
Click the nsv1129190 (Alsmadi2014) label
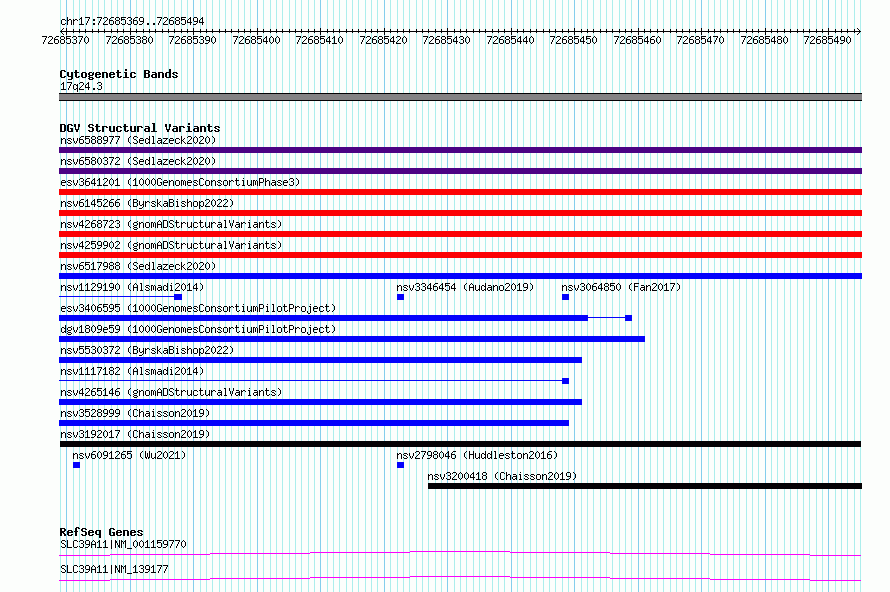[x=132, y=287]
